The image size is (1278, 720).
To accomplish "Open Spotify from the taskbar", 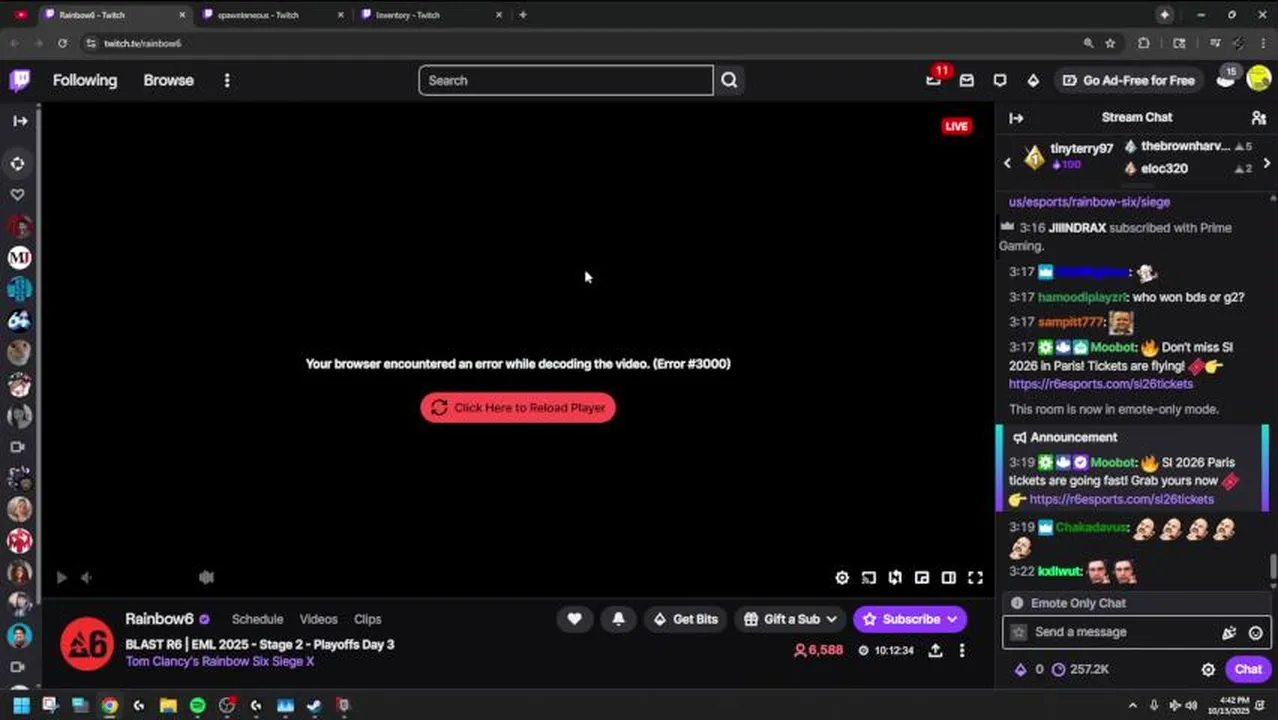I will pos(197,705).
